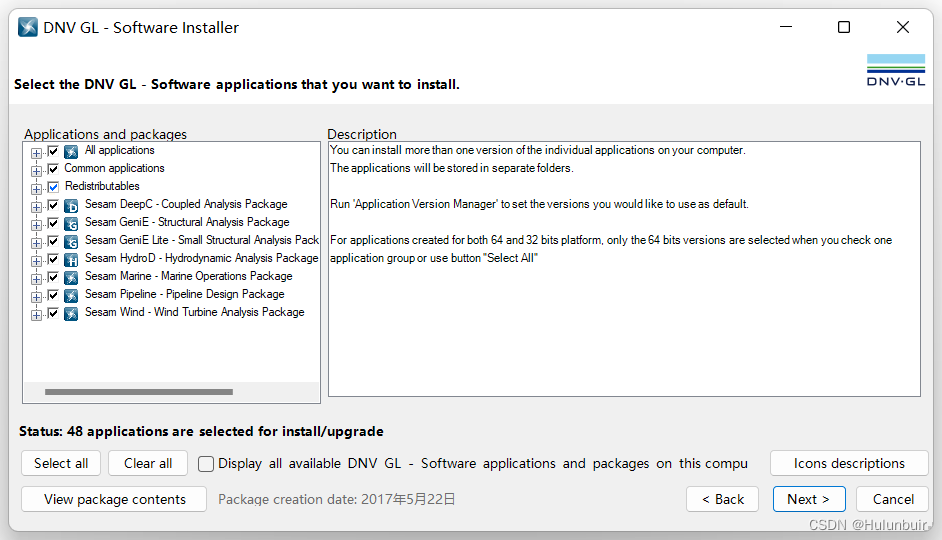This screenshot has width=942, height=540.
Task: Expand the Sesam HydroD tree node
Action: pyautogui.click(x=37, y=261)
